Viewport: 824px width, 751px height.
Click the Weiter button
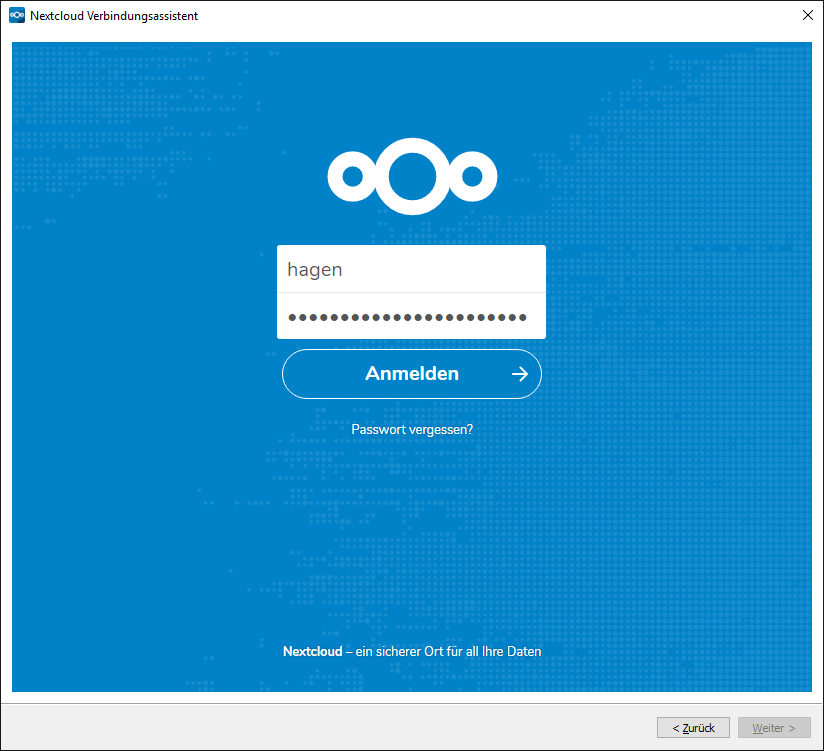coord(774,728)
